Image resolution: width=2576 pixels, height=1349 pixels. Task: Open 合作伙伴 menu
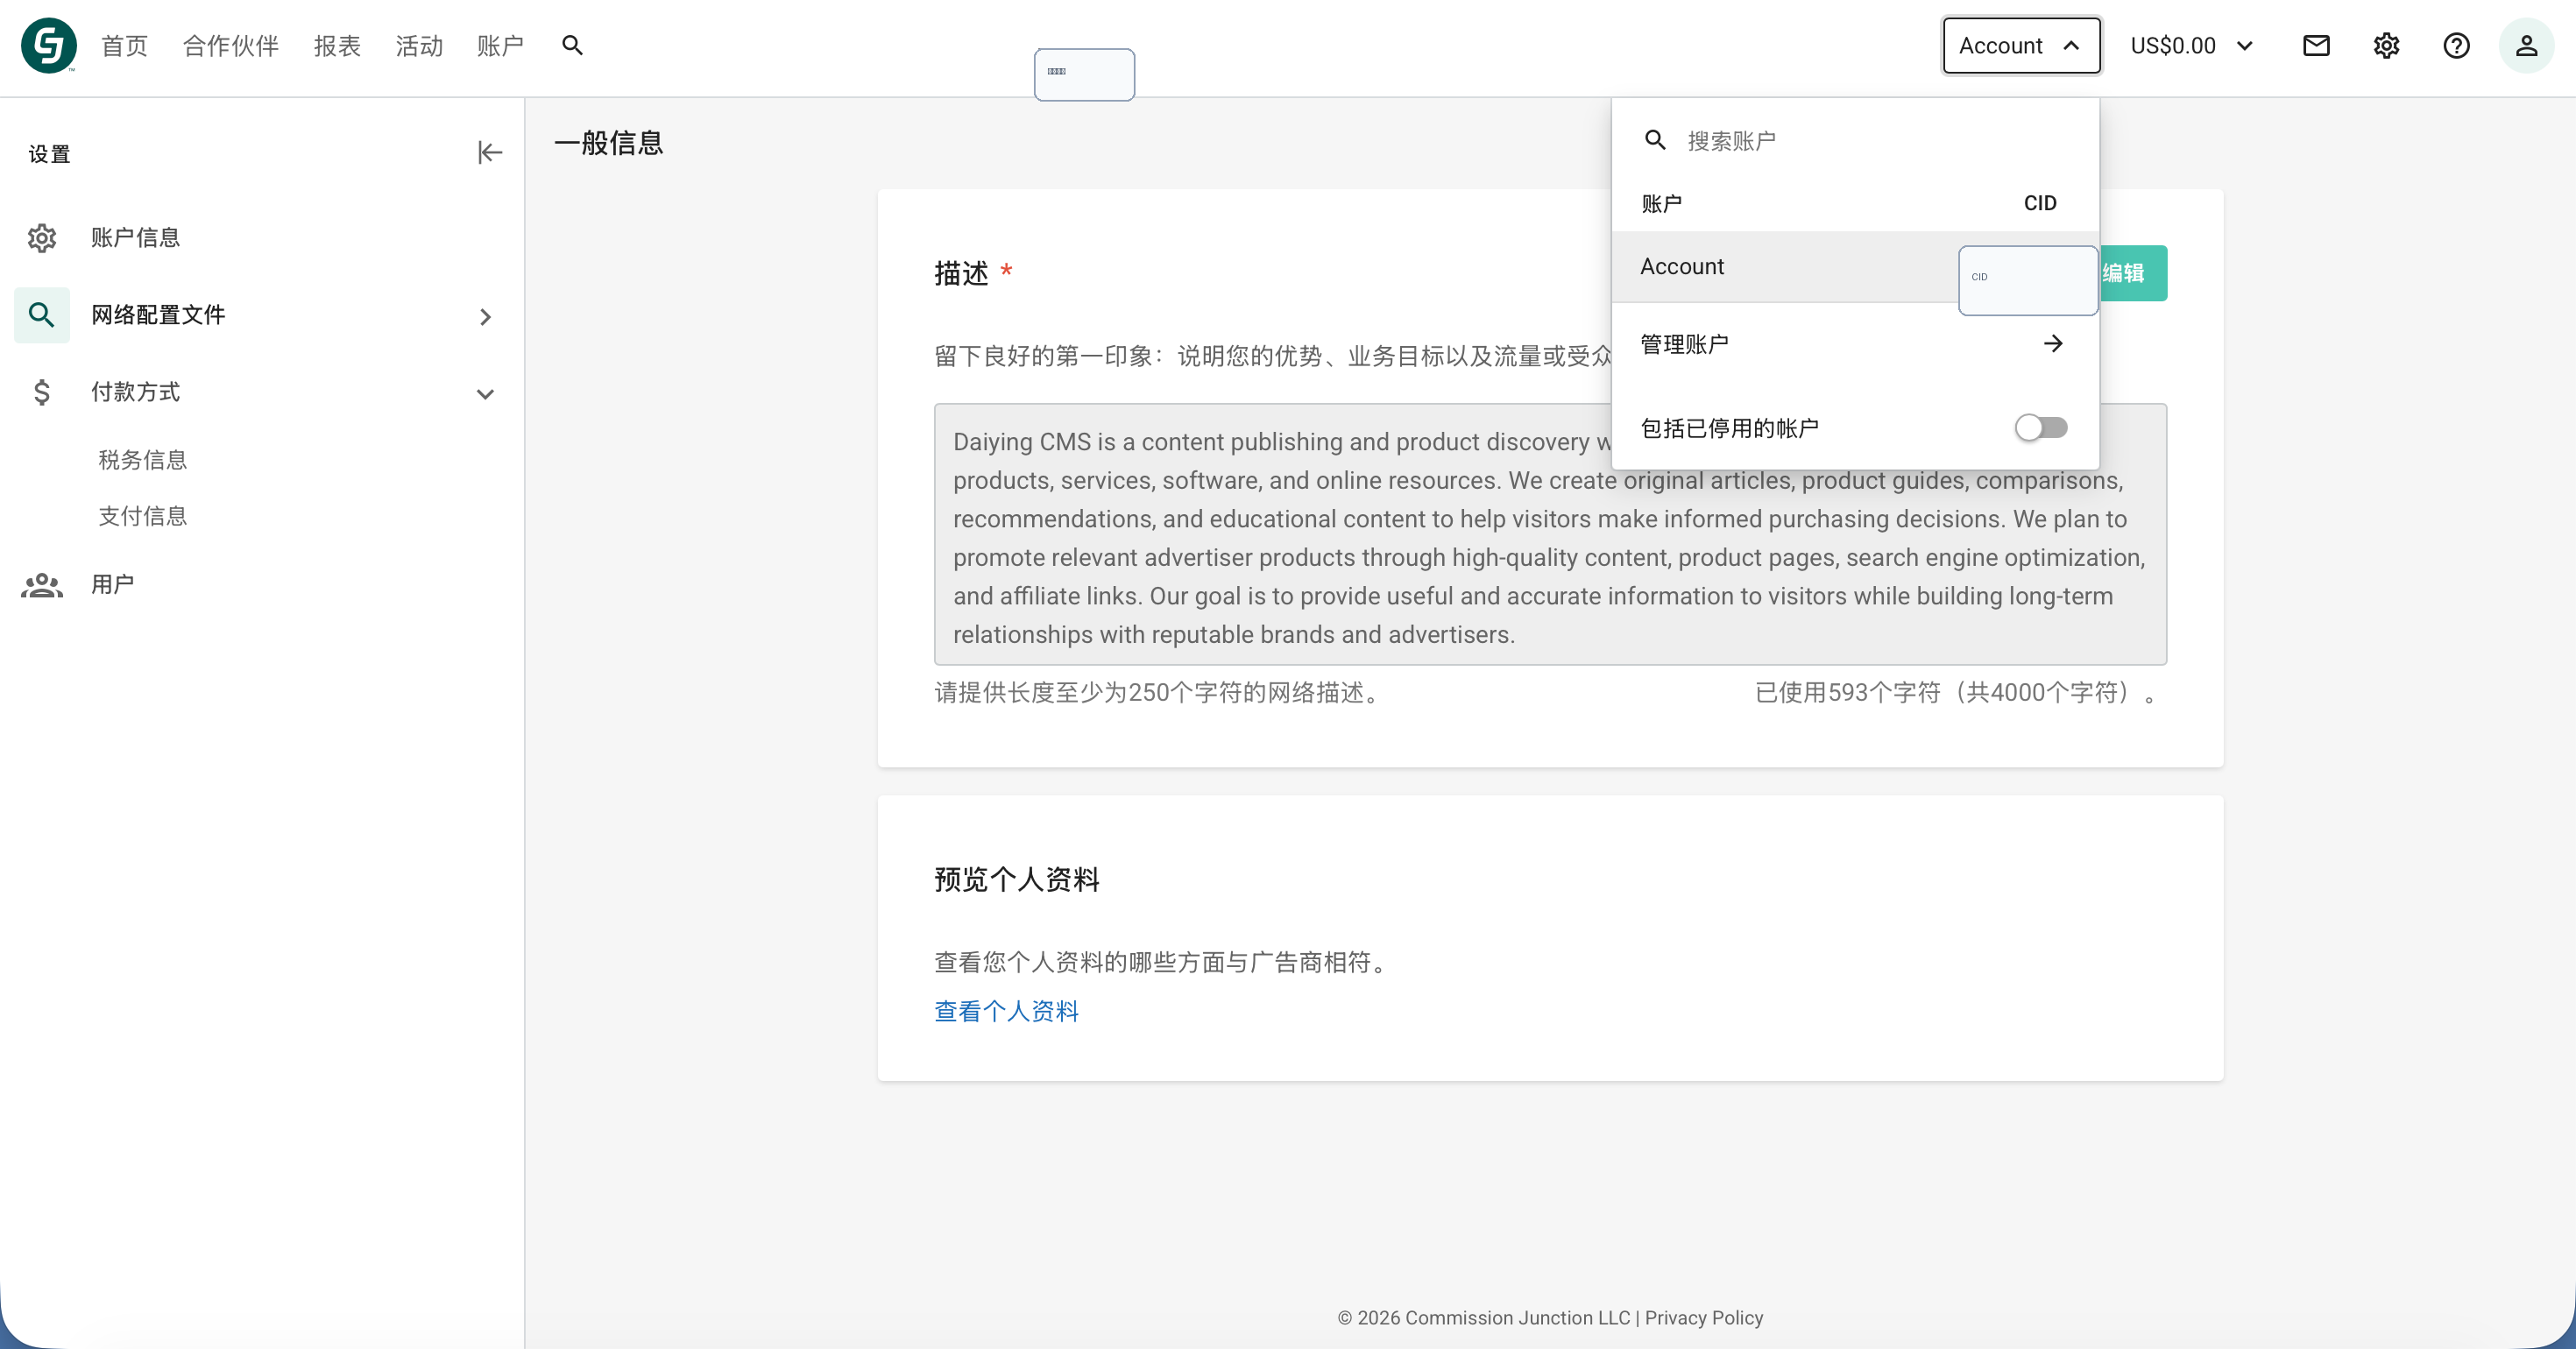[231, 45]
